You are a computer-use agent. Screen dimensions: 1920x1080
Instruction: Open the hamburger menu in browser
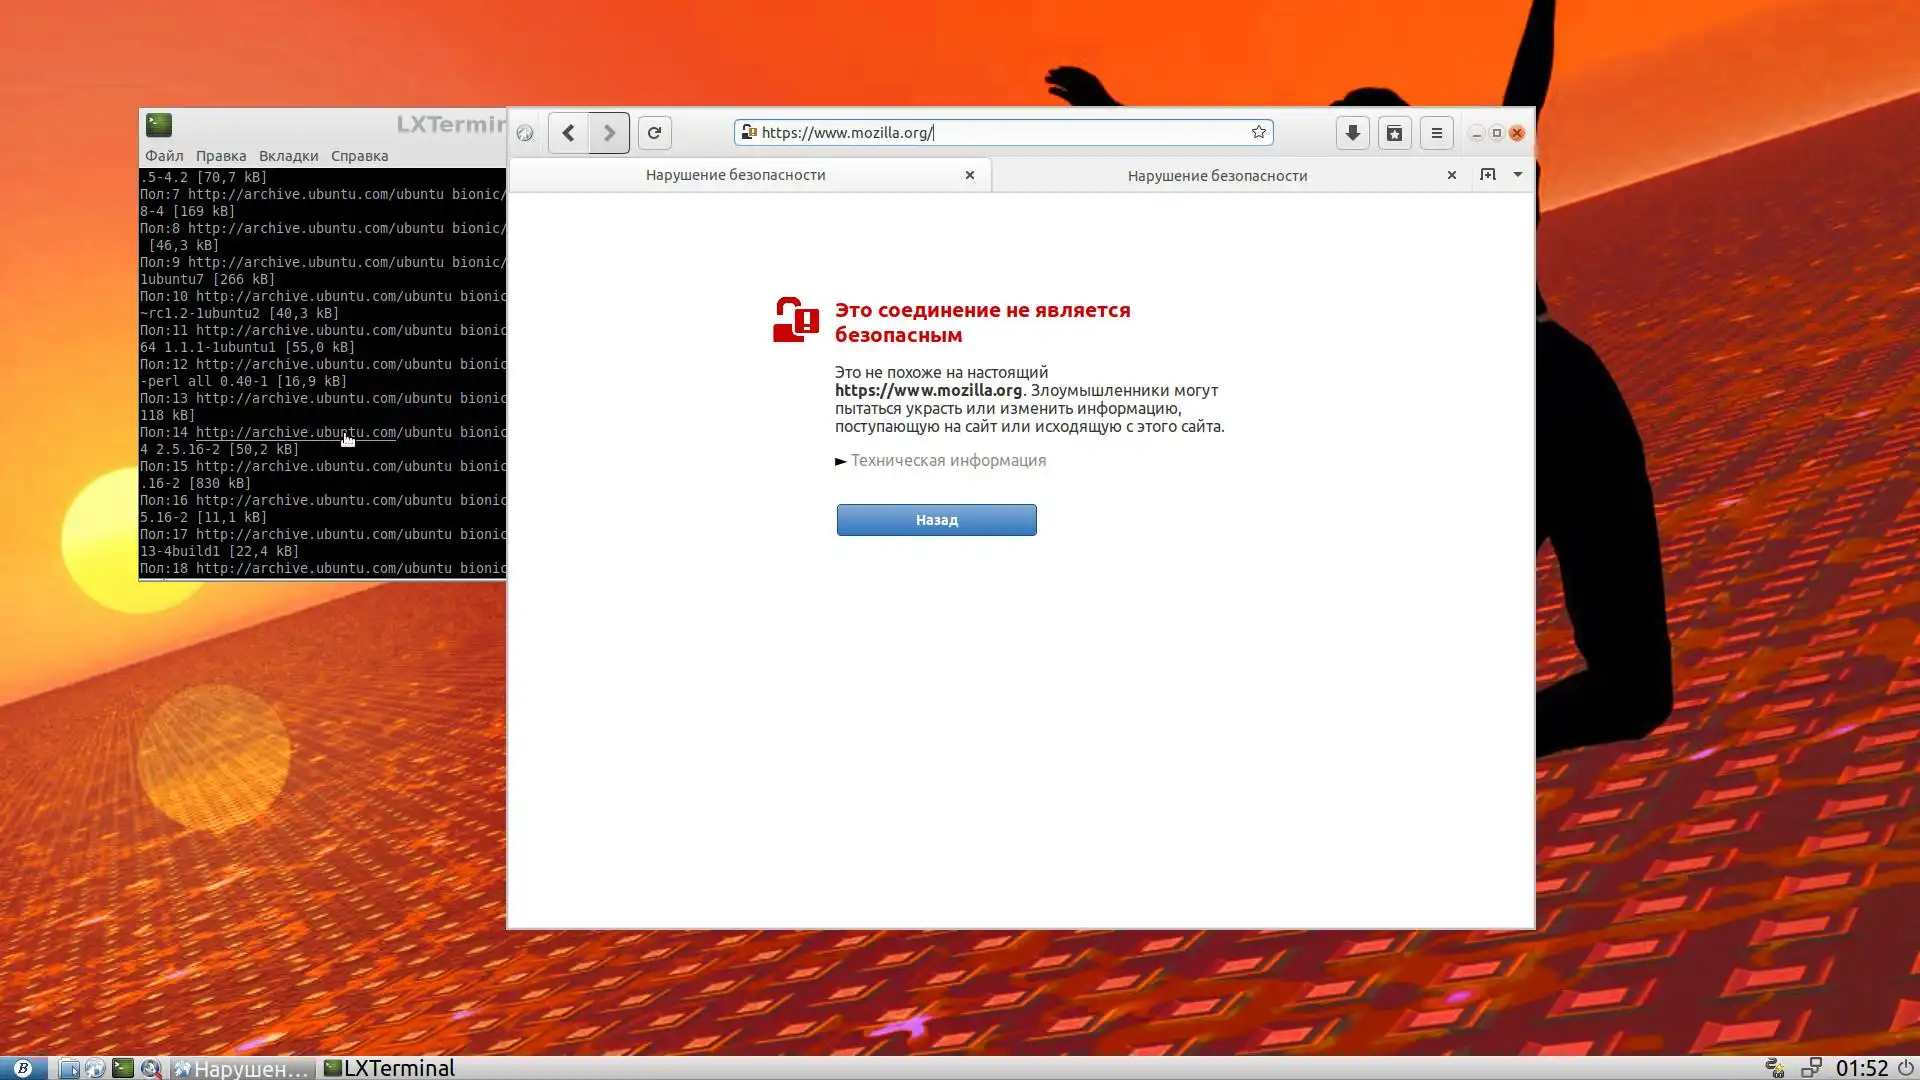click(x=1436, y=133)
